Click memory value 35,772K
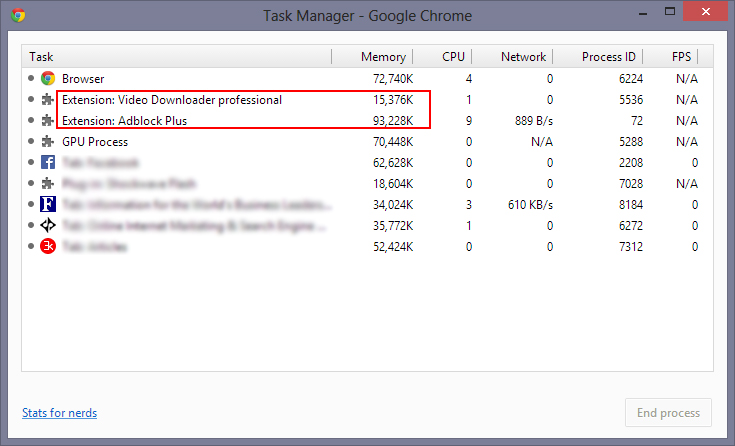 coord(393,226)
